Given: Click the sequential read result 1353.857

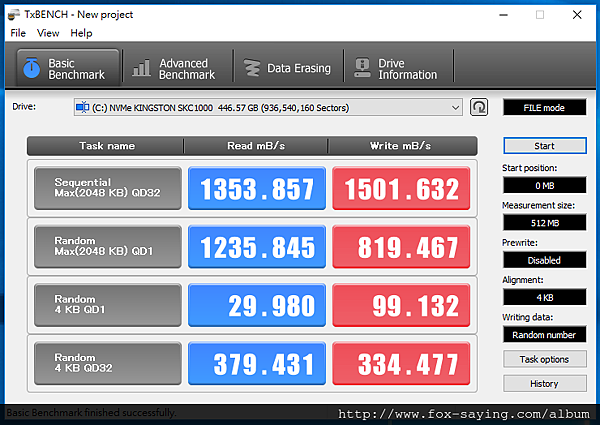Looking at the screenshot, I should 257,188.
